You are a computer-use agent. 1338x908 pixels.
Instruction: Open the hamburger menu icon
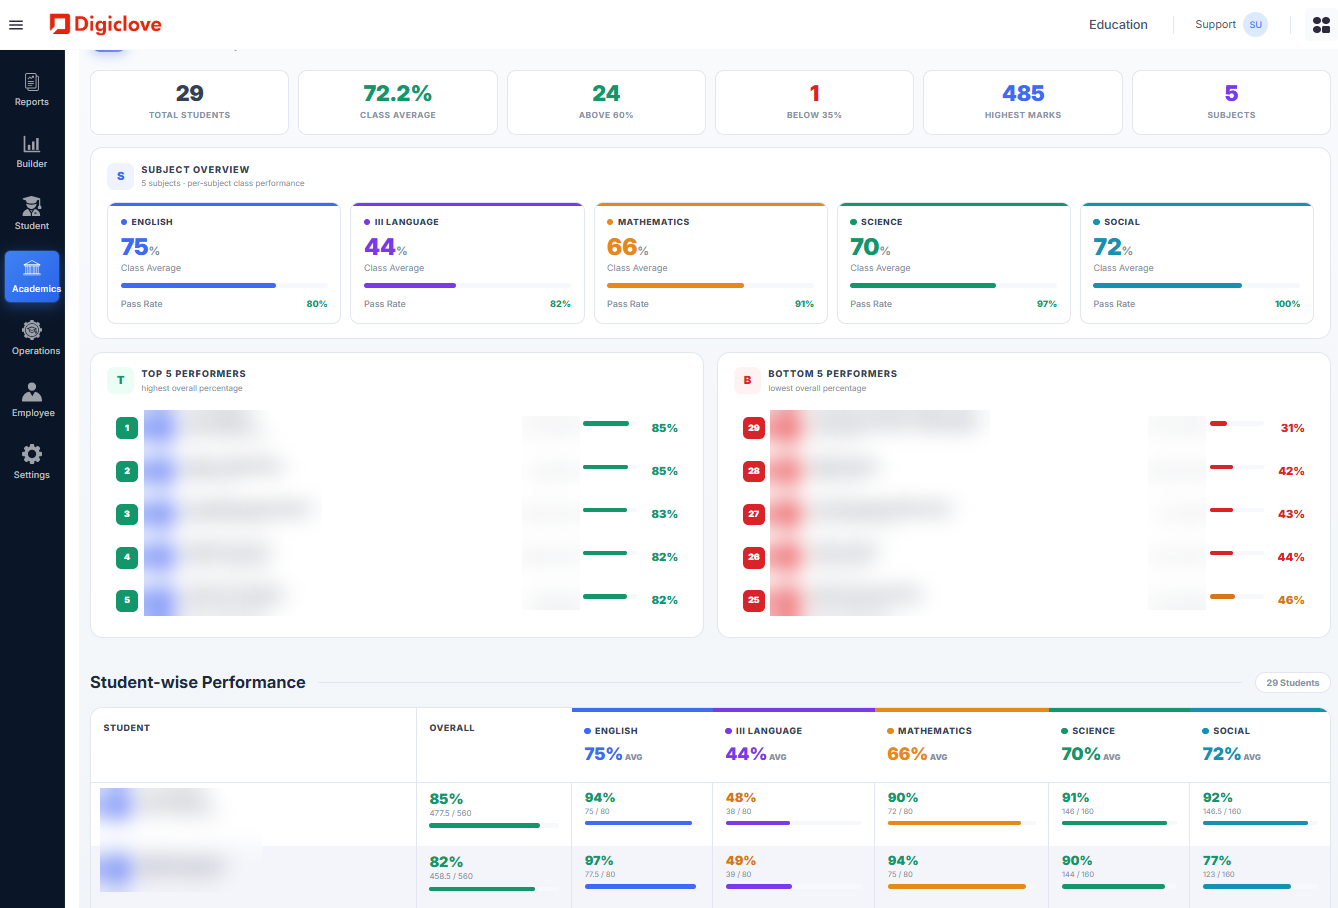[16, 25]
